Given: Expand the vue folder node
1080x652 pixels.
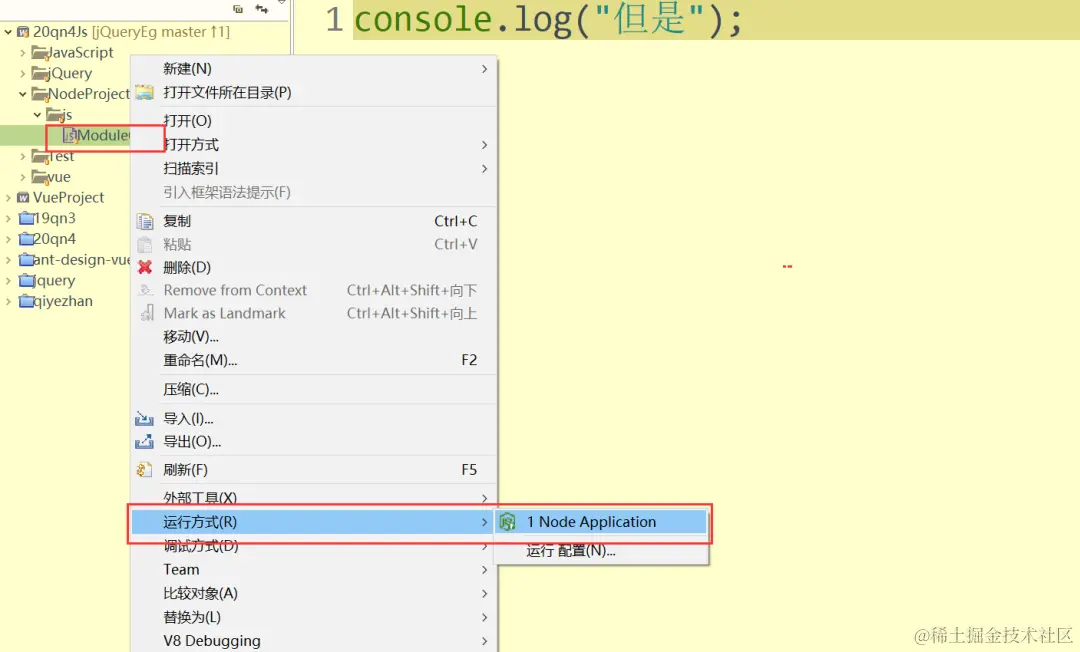Looking at the screenshot, I should click(23, 177).
